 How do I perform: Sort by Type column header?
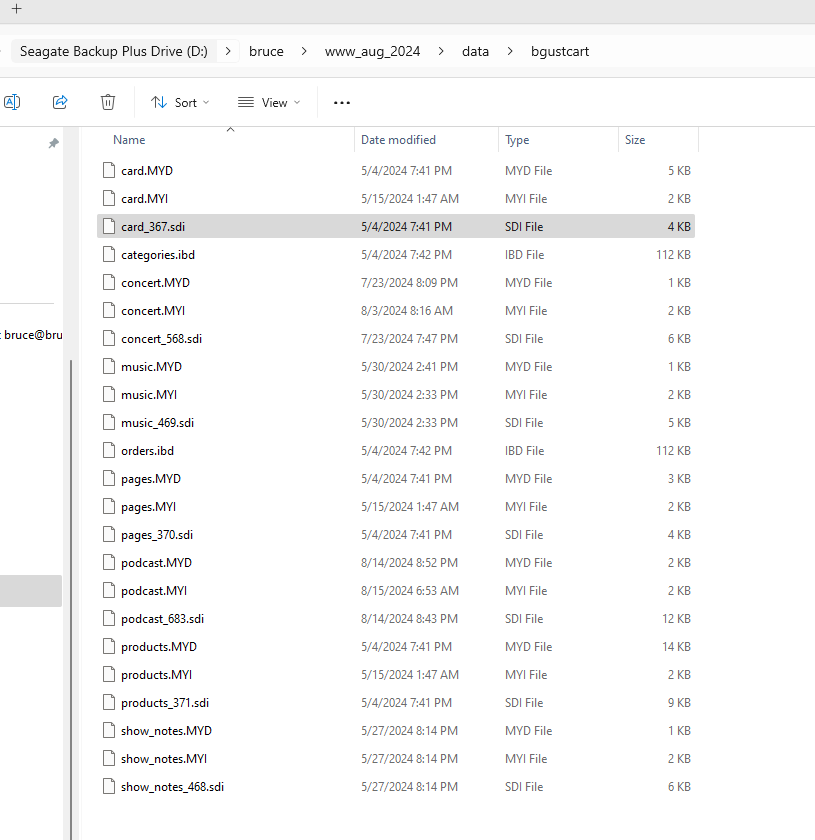click(x=517, y=140)
